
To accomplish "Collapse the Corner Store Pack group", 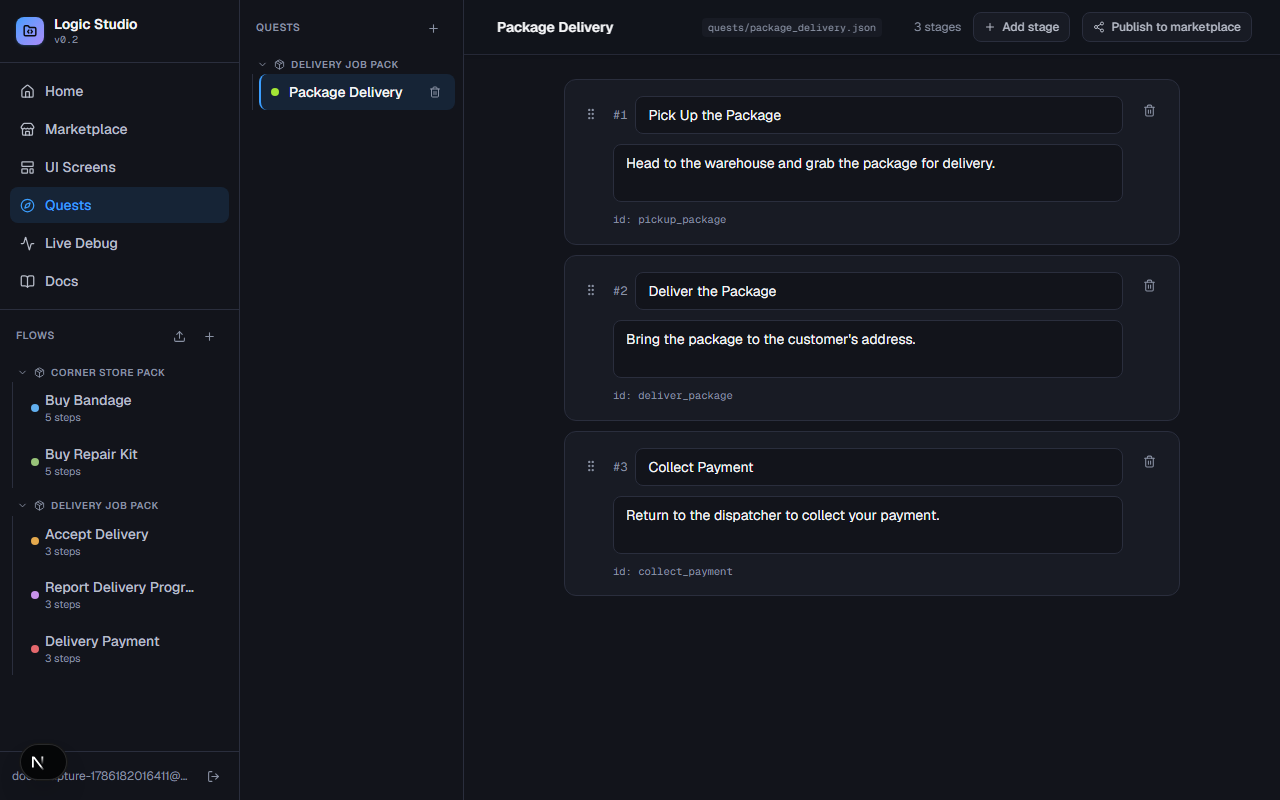I will pos(23,373).
